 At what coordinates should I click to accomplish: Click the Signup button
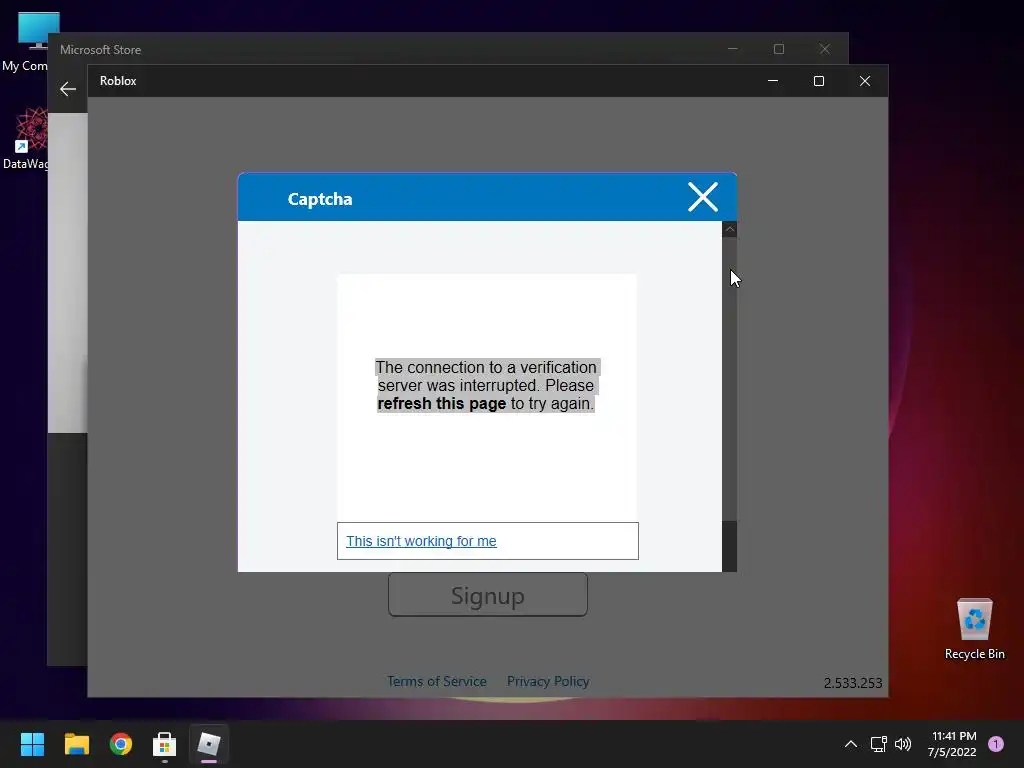click(488, 595)
